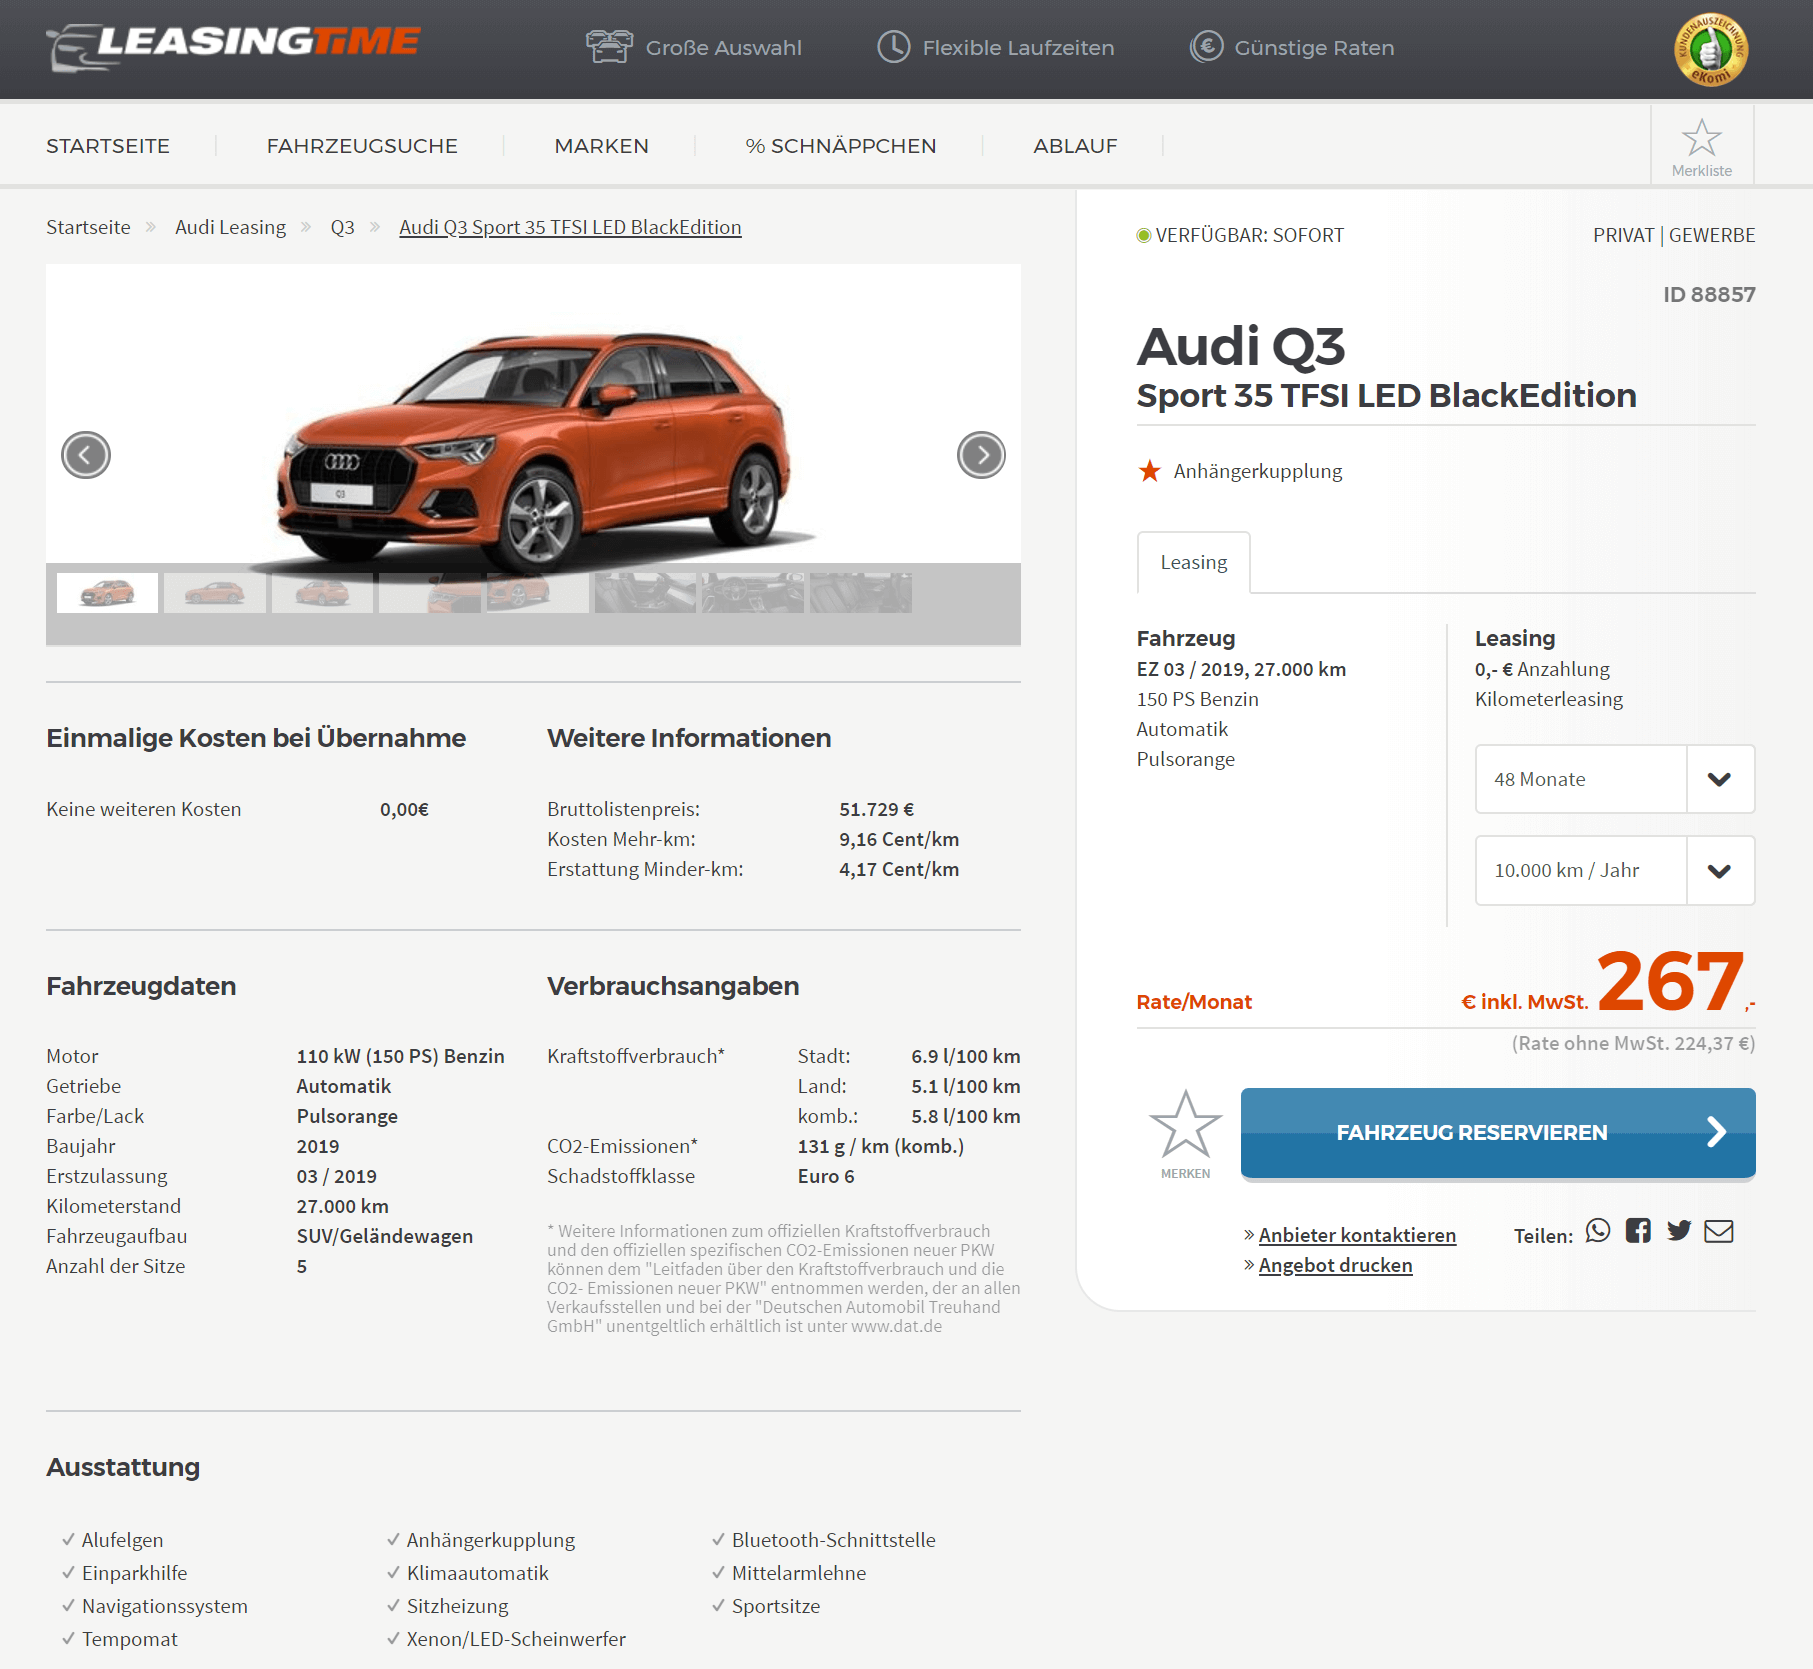Image resolution: width=1813 pixels, height=1669 pixels.
Task: Select the eighth thumbnail, rear seats
Action: (x=861, y=592)
